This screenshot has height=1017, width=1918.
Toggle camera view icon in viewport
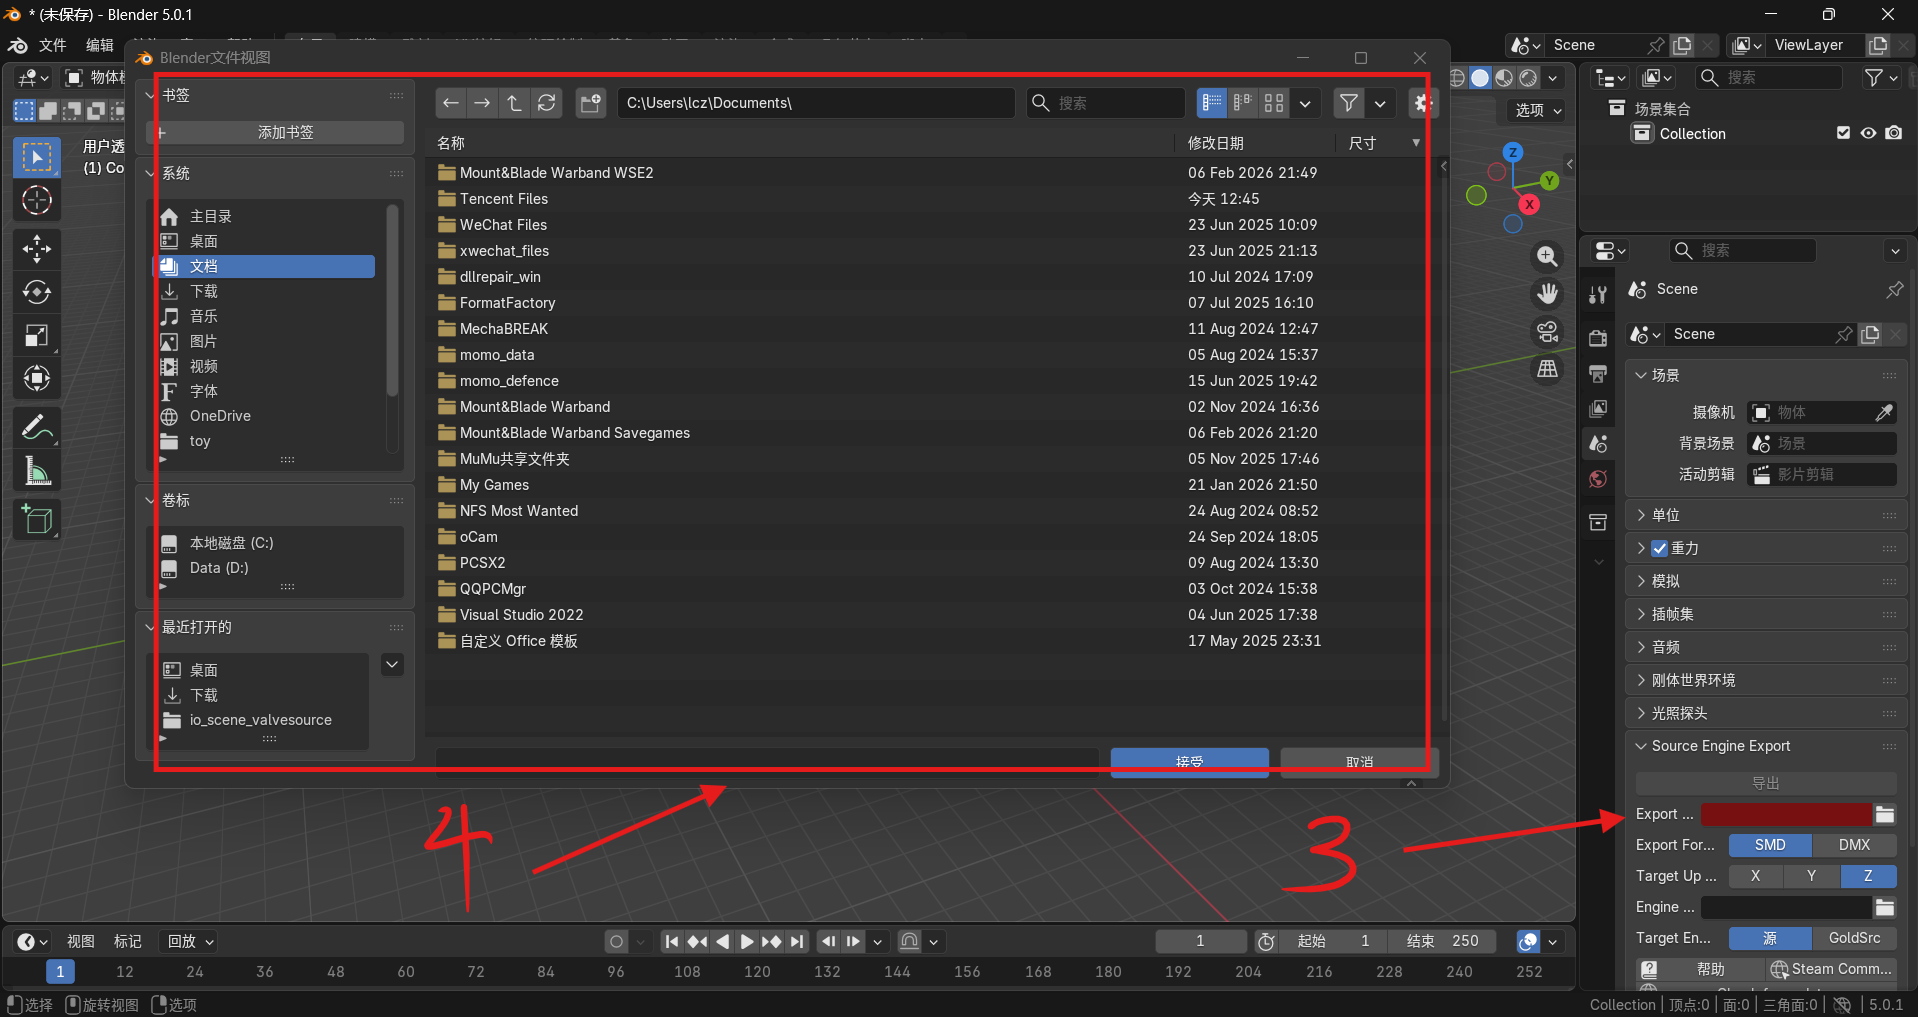pyautogui.click(x=1547, y=332)
